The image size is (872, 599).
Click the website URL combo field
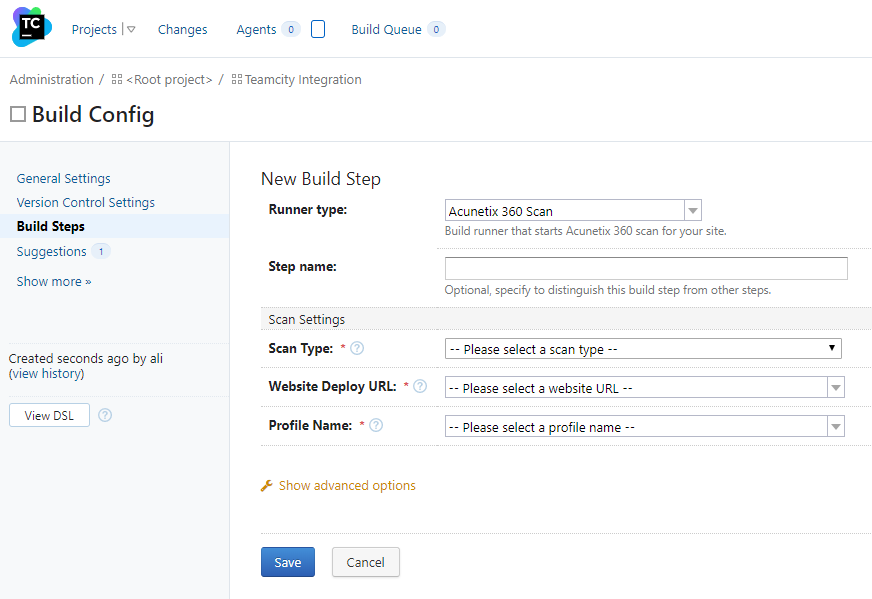[x=636, y=388]
